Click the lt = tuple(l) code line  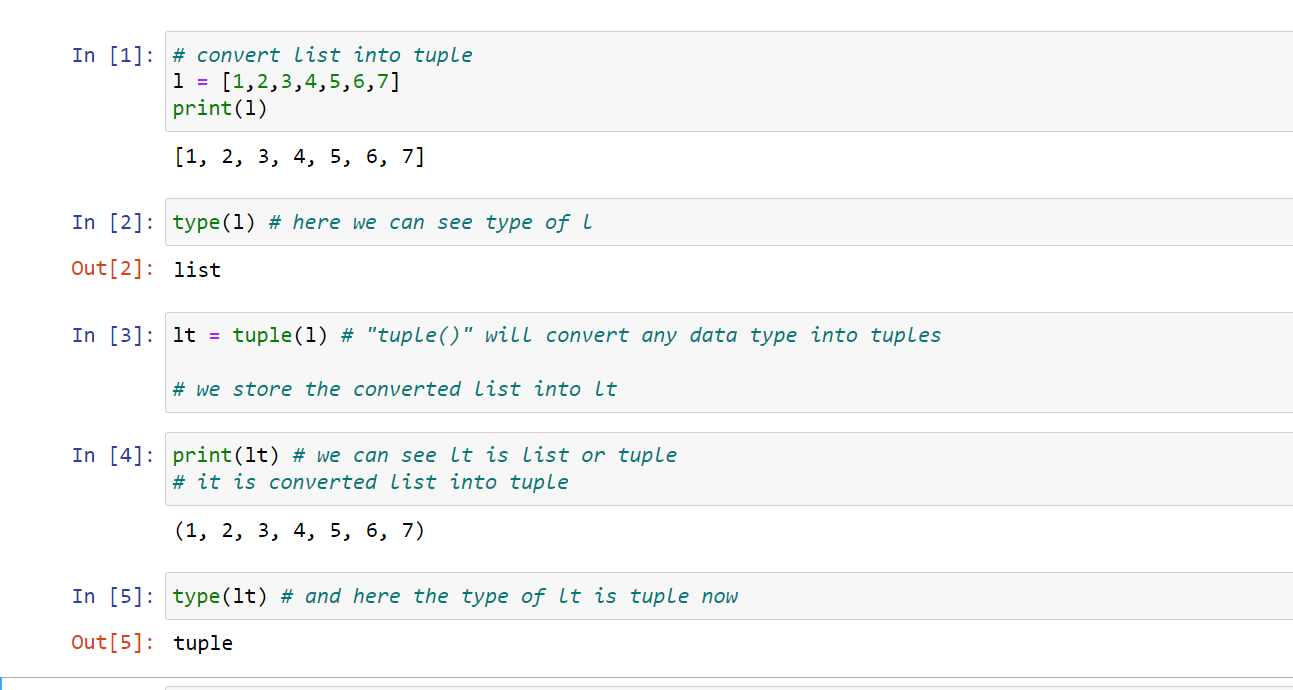[557, 335]
